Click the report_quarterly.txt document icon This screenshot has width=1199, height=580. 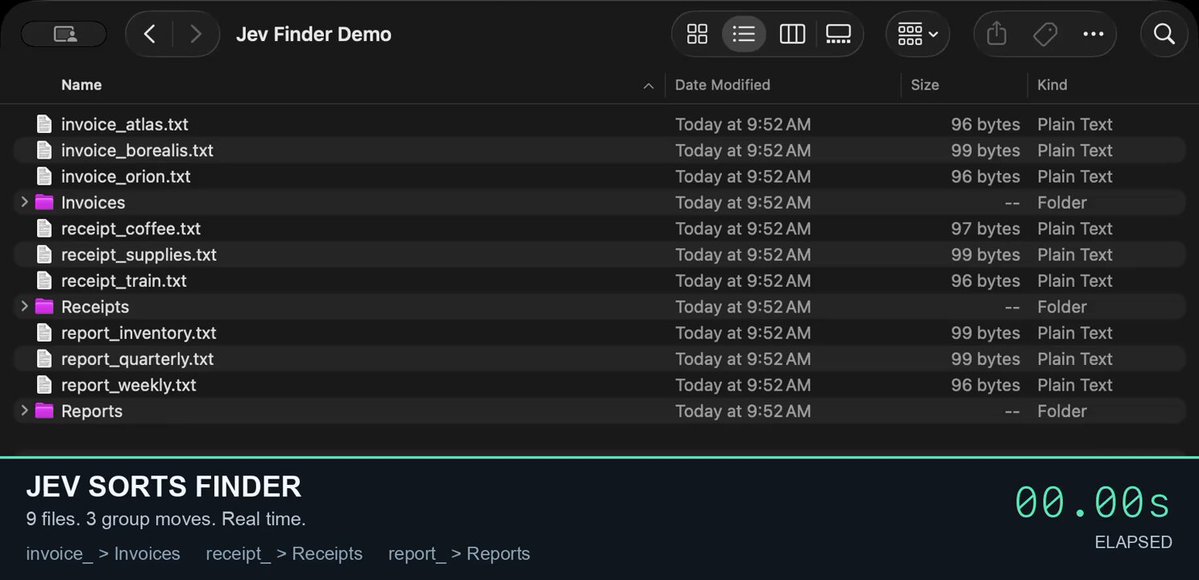pyautogui.click(x=44, y=358)
